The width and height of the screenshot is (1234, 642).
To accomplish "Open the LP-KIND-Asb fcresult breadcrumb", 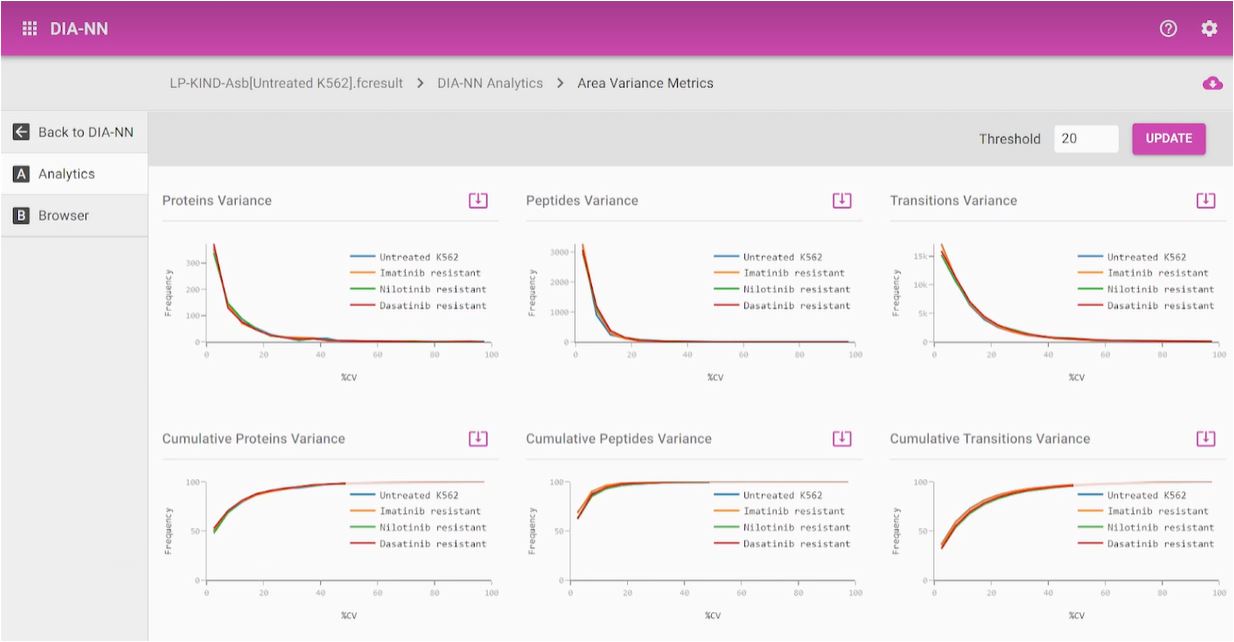I will pyautogui.click(x=286, y=83).
